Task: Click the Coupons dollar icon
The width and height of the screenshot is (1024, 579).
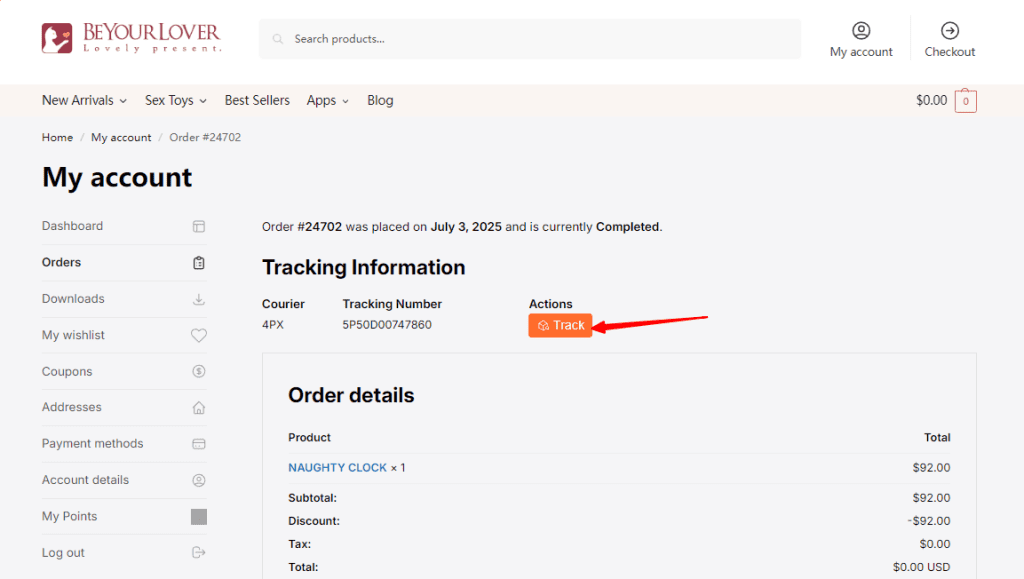Action: click(x=198, y=372)
